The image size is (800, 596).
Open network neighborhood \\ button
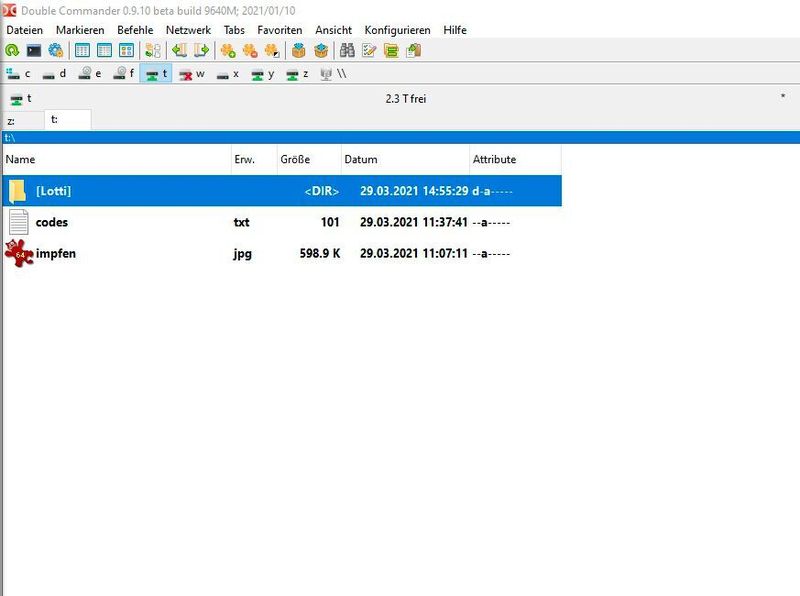[x=333, y=74]
